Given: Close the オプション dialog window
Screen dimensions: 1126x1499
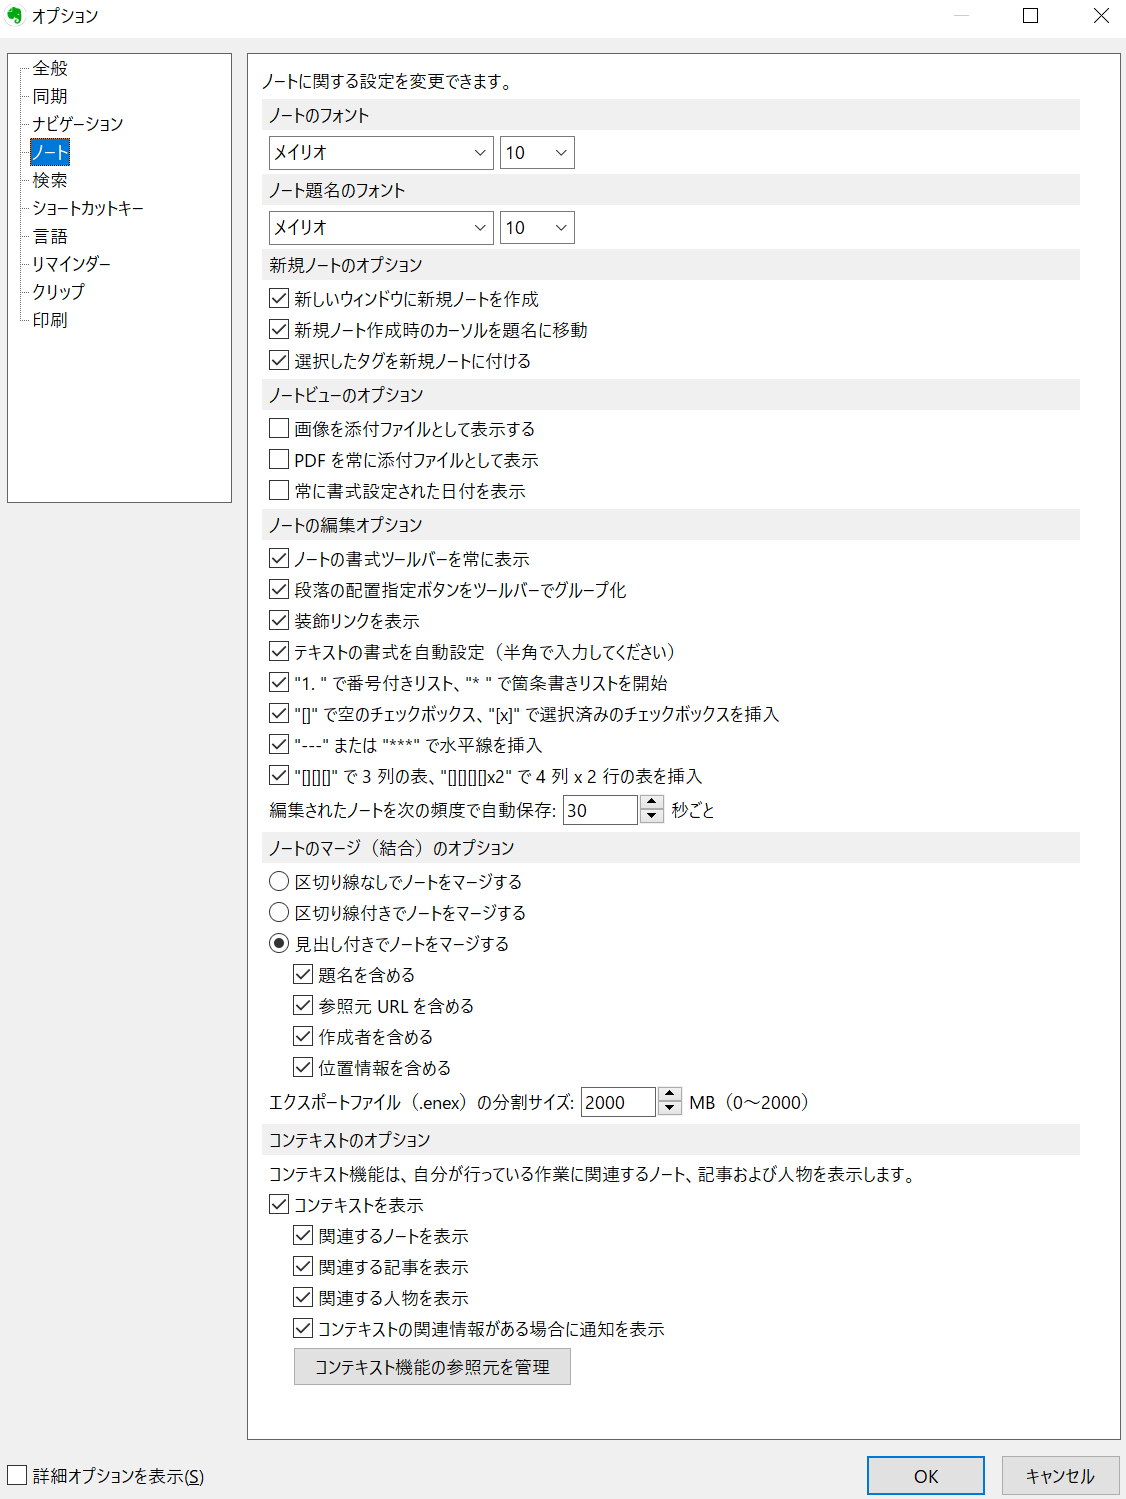Looking at the screenshot, I should point(1101,16).
